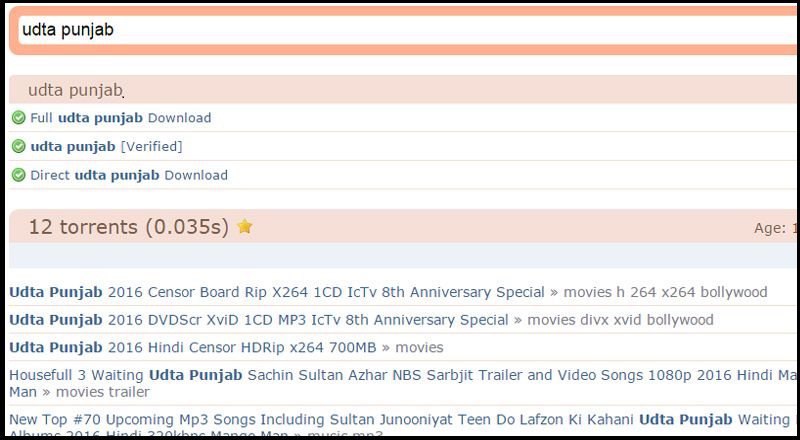
Task: Click the 12 torrents (0.035s) results heading
Action: (x=129, y=227)
